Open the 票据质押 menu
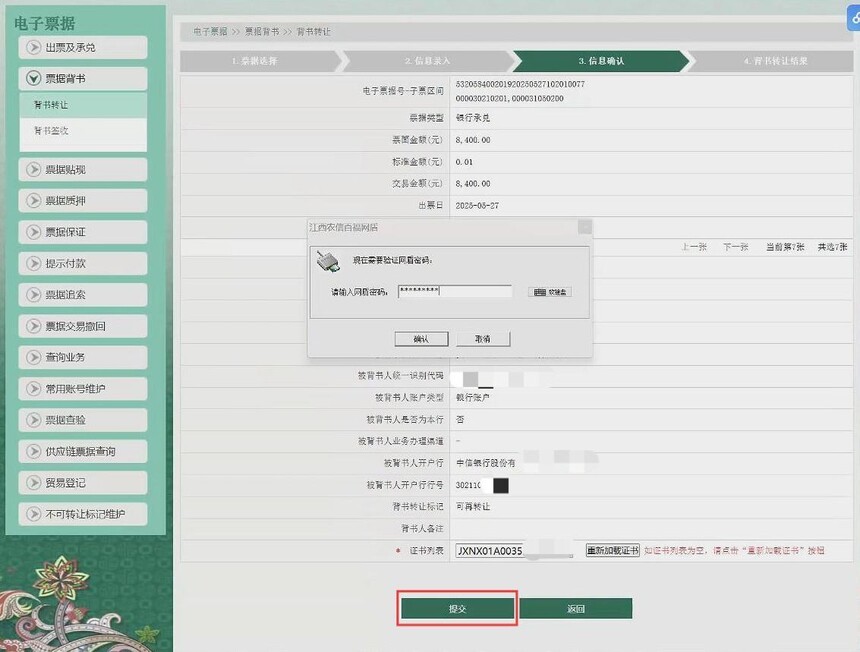The height and width of the screenshot is (652, 860). (x=83, y=201)
